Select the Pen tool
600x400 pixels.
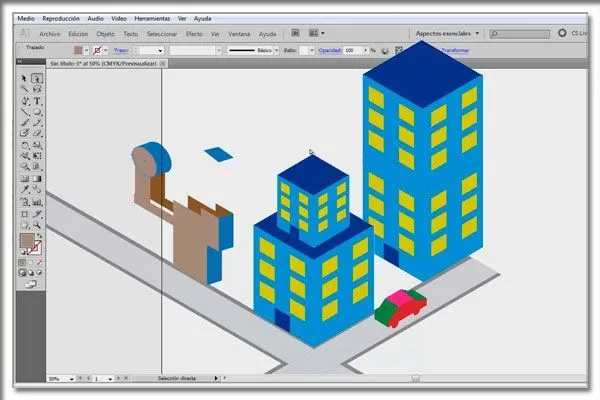click(25, 101)
